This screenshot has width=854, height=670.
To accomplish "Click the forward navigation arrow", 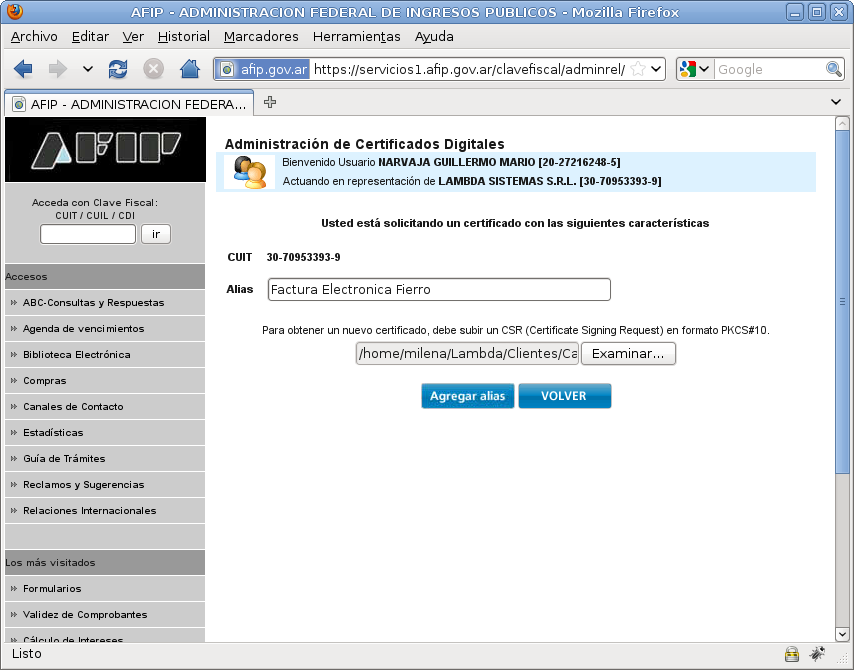I will pyautogui.click(x=57, y=69).
